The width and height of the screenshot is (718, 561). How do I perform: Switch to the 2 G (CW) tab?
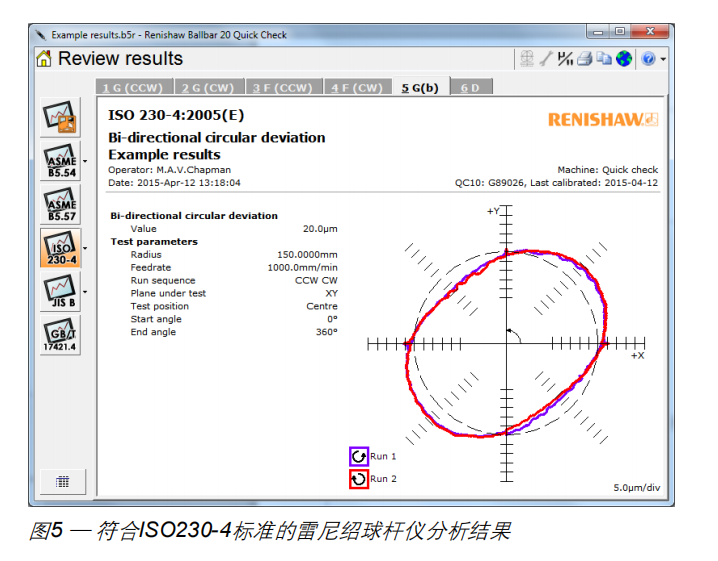208,87
